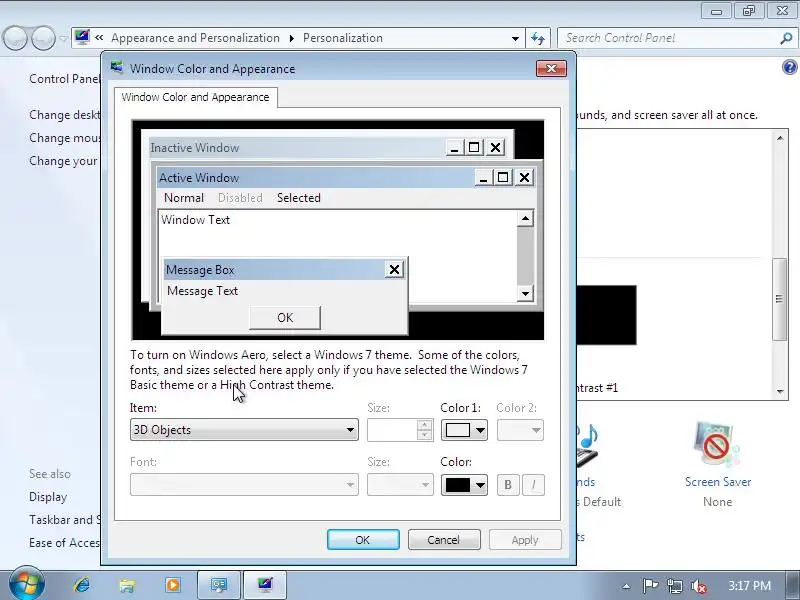Open the clock showing 3:17 PM

(x=749, y=585)
